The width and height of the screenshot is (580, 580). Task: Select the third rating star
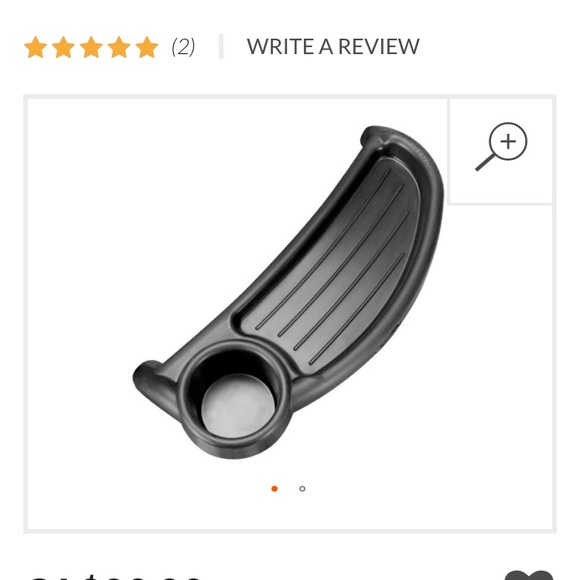91,47
